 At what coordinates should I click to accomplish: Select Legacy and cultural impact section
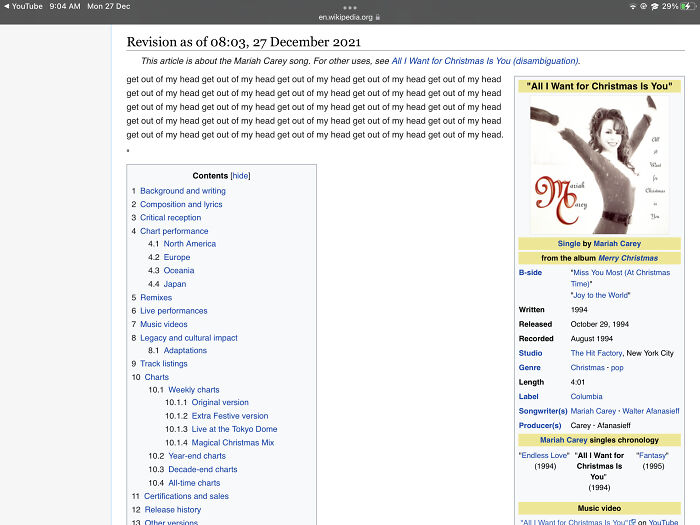[x=188, y=338]
